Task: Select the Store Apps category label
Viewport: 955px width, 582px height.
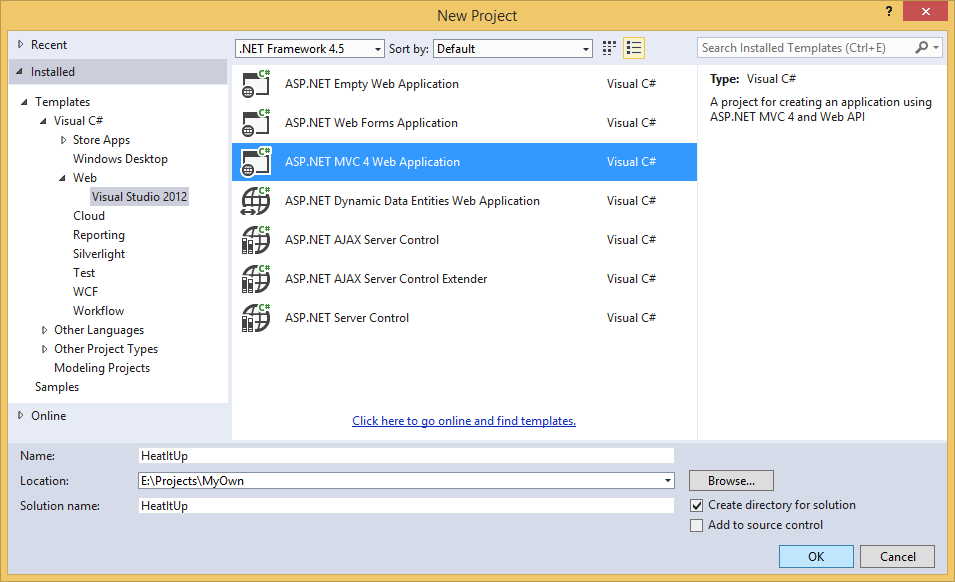Action: coord(101,140)
